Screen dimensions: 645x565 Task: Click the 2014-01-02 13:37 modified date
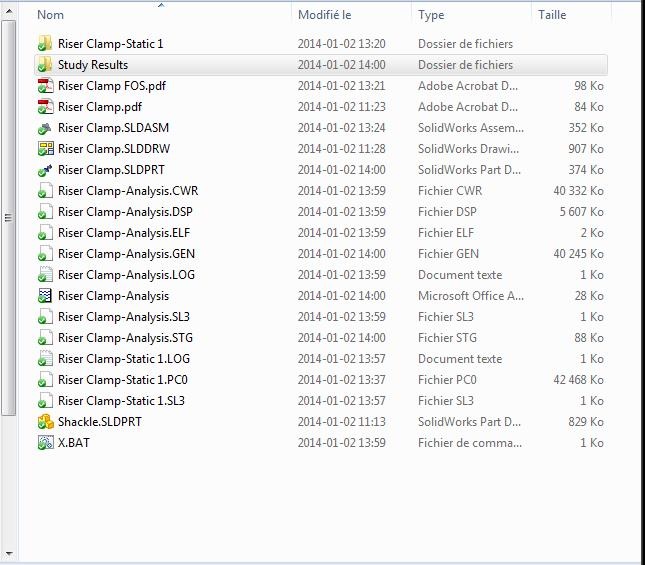coord(341,380)
